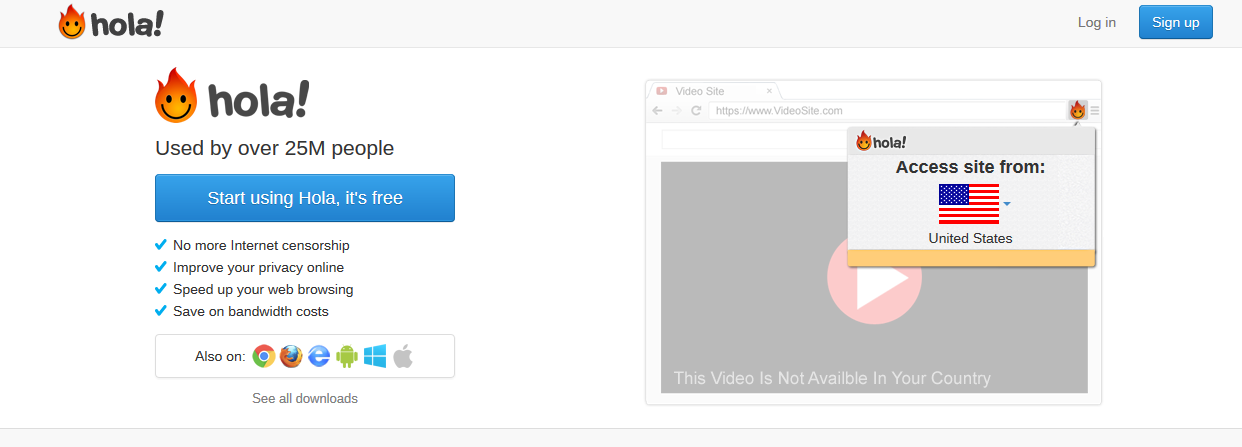Screen dimensions: 1242x447
Task: Expand the country dropdown arrow beside flag
Action: coord(1007,204)
